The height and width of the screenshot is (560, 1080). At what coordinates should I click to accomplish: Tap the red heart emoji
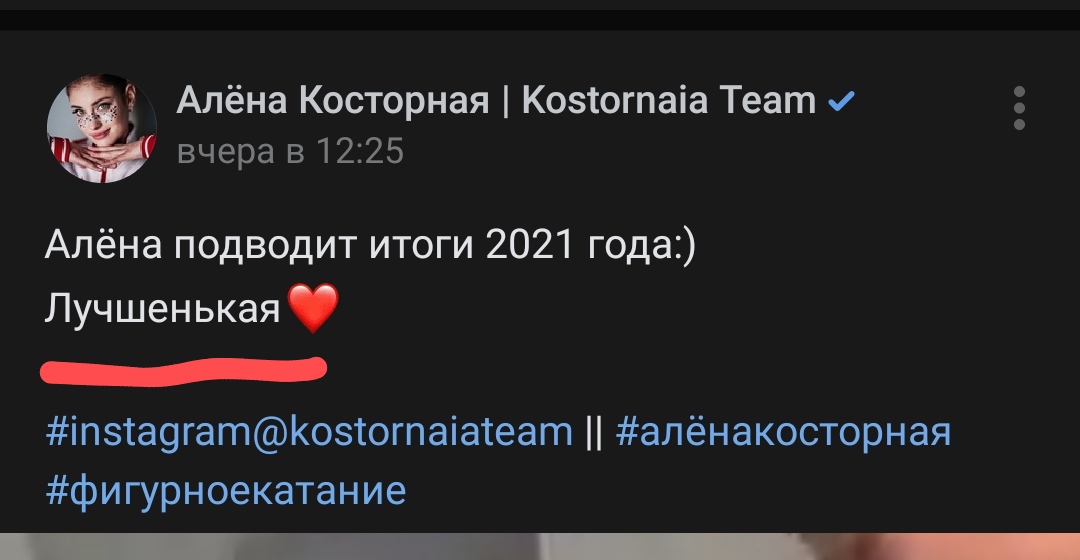(313, 307)
